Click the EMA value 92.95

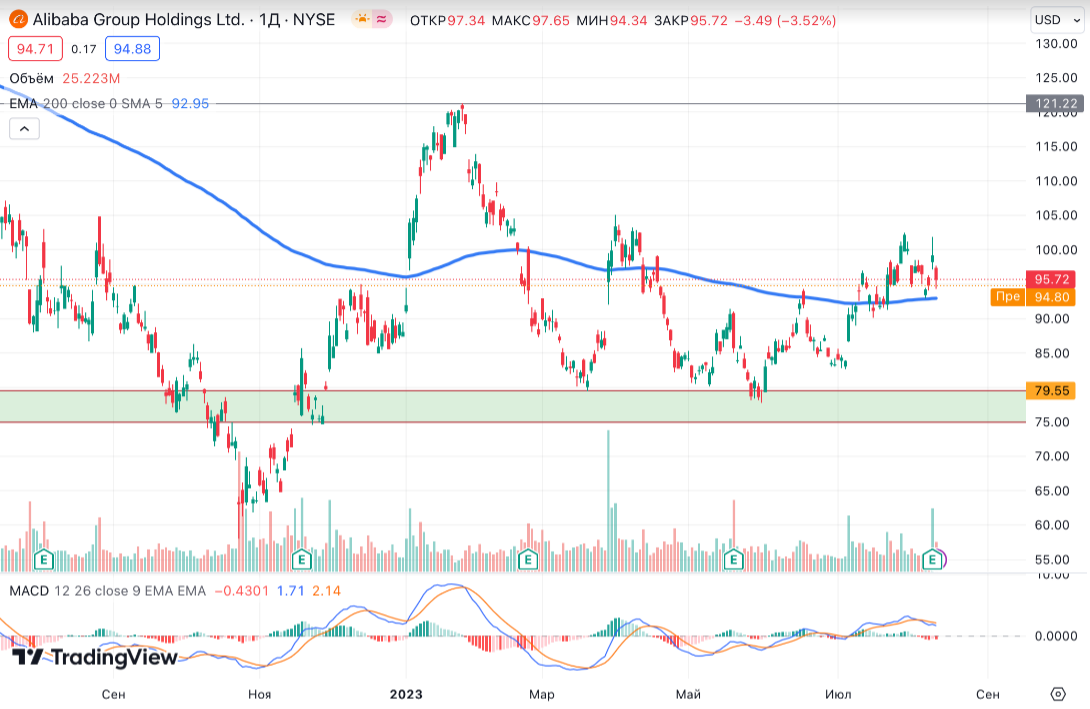point(190,104)
